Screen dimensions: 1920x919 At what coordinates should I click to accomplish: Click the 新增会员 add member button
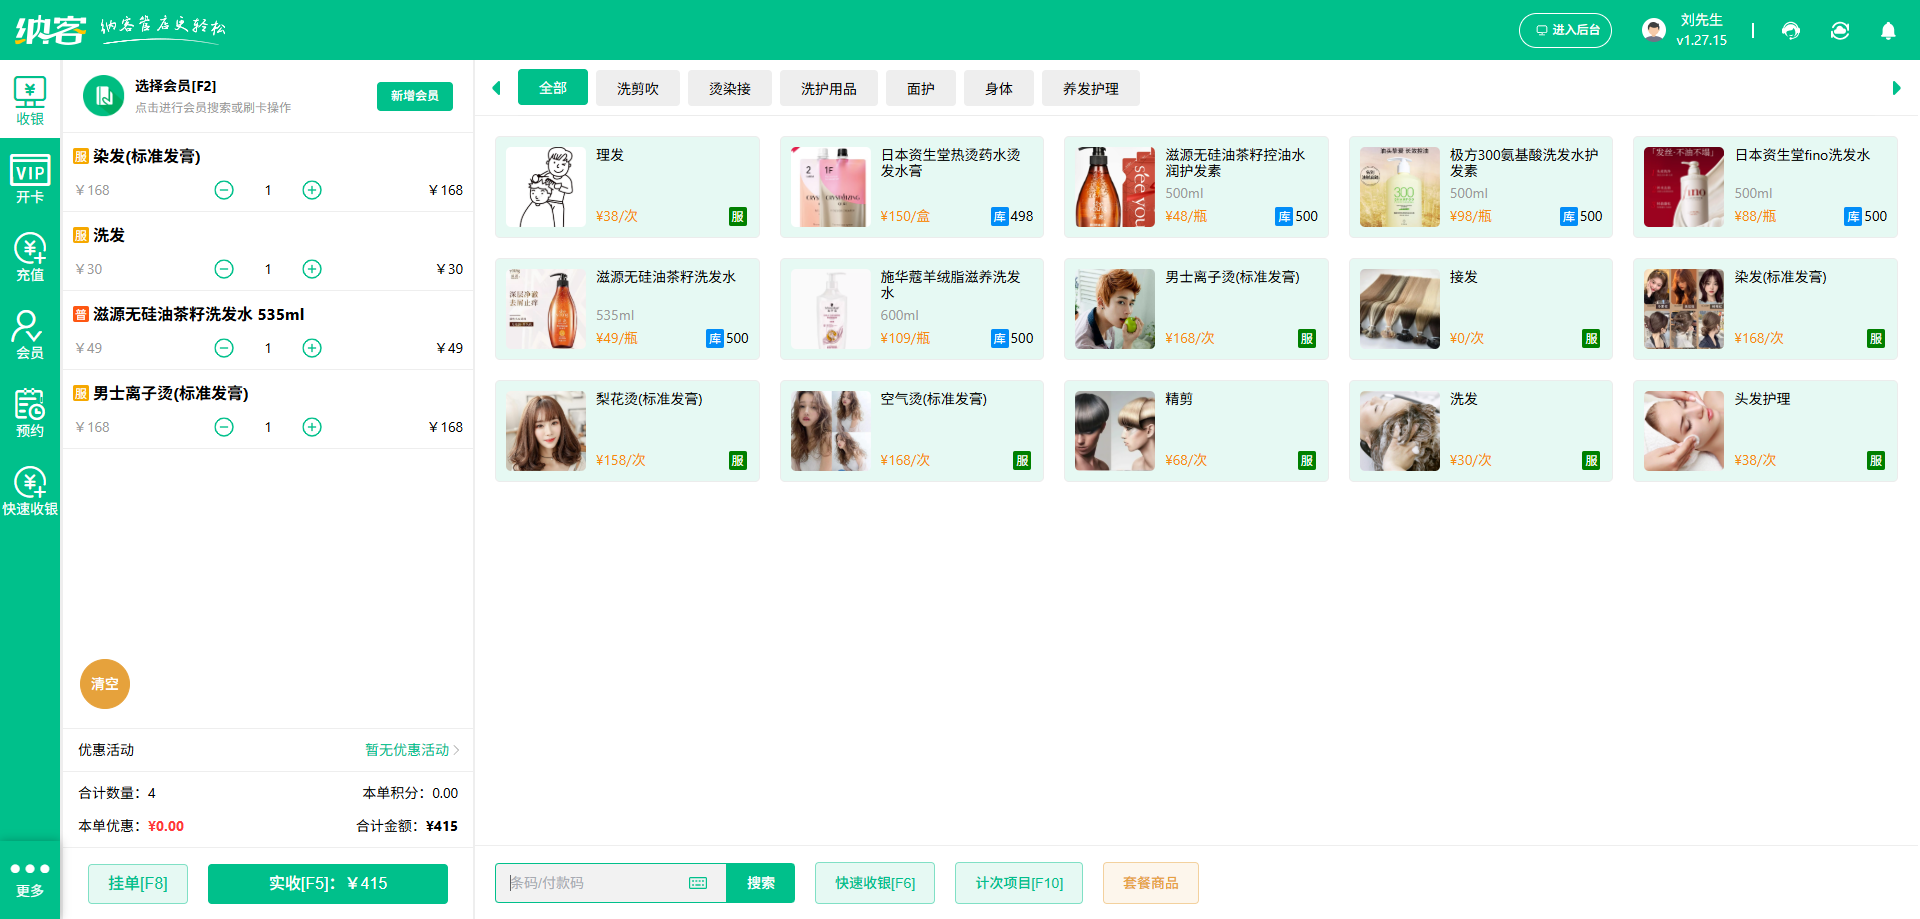coord(414,96)
